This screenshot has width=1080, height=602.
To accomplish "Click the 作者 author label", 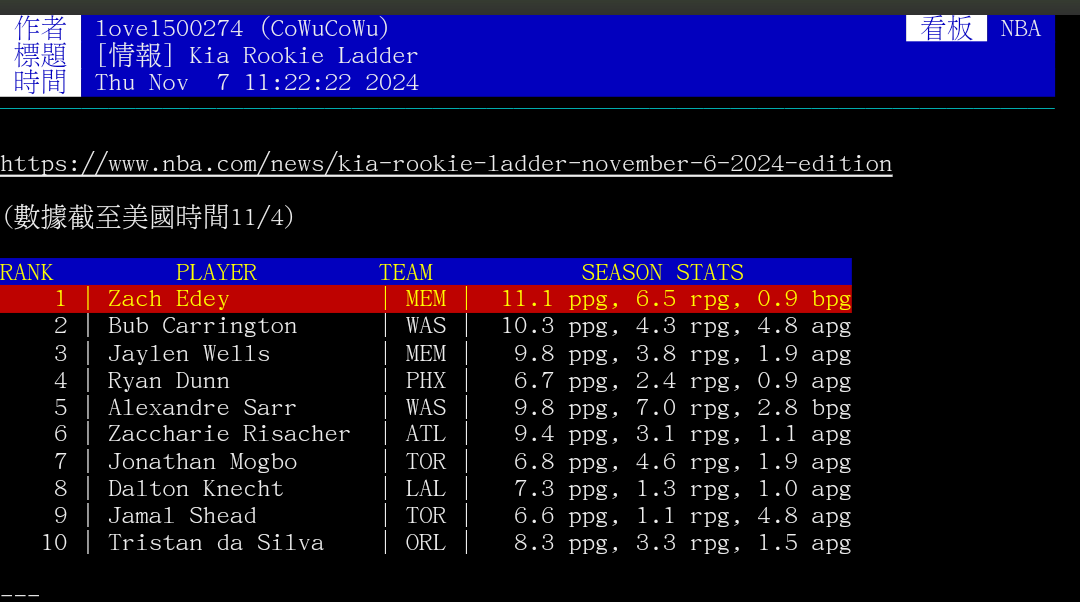I will (x=41, y=29).
